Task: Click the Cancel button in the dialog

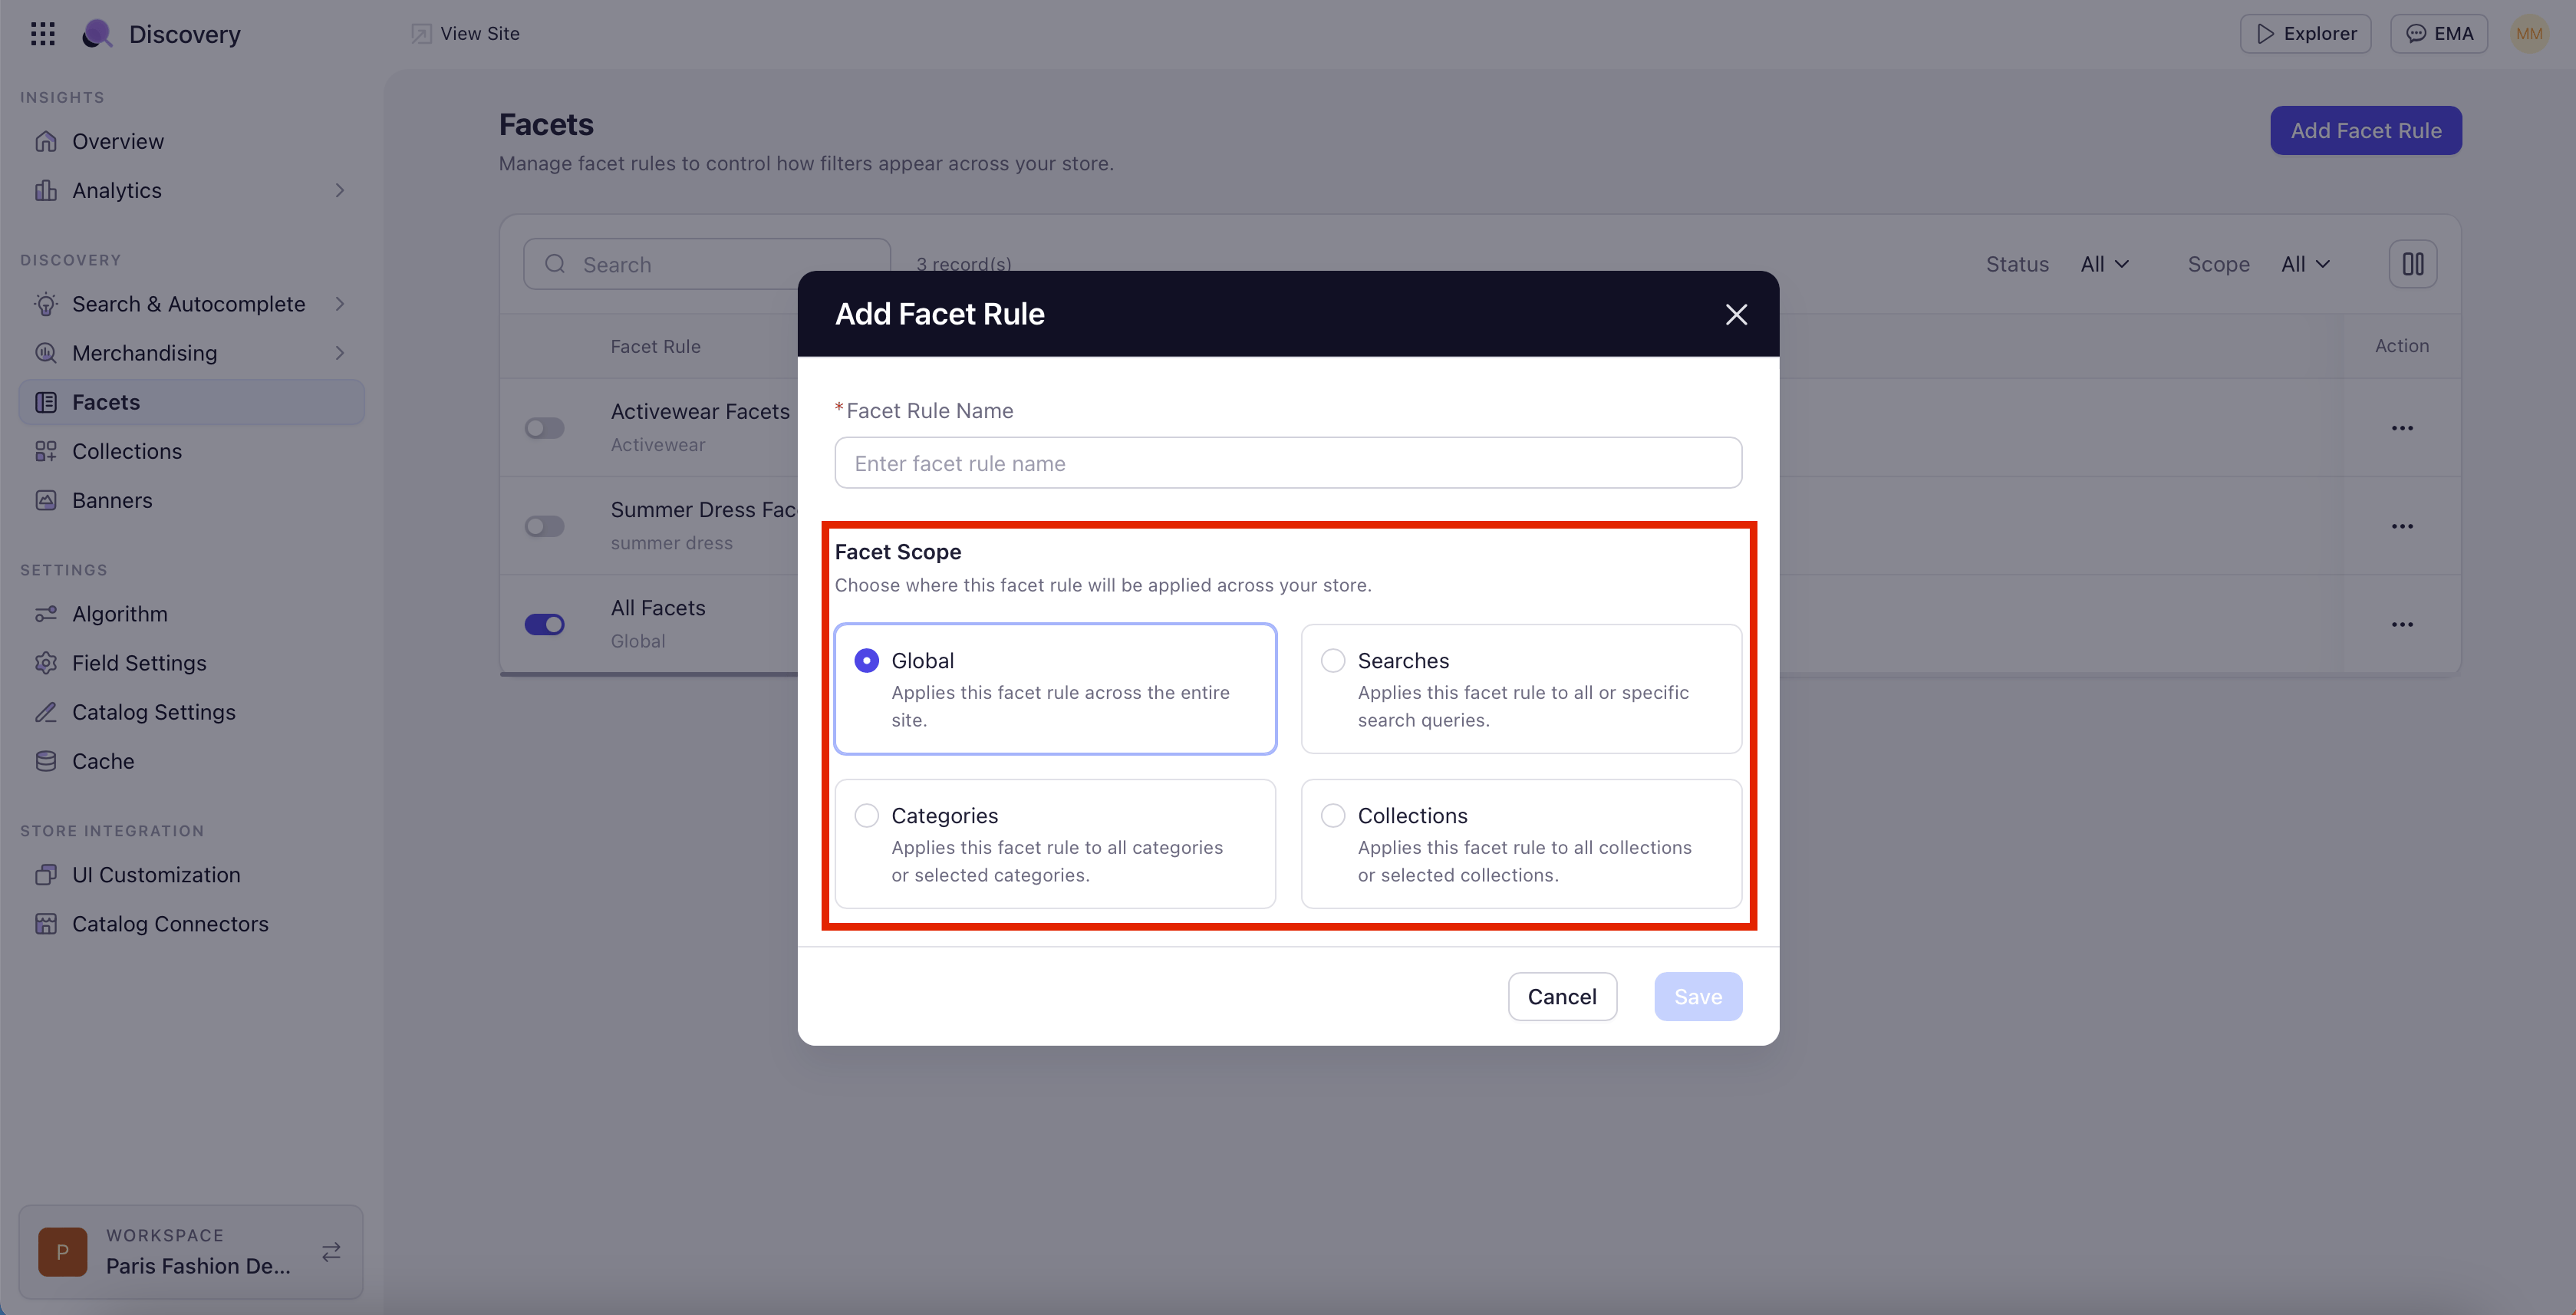Action: pyautogui.click(x=1562, y=997)
